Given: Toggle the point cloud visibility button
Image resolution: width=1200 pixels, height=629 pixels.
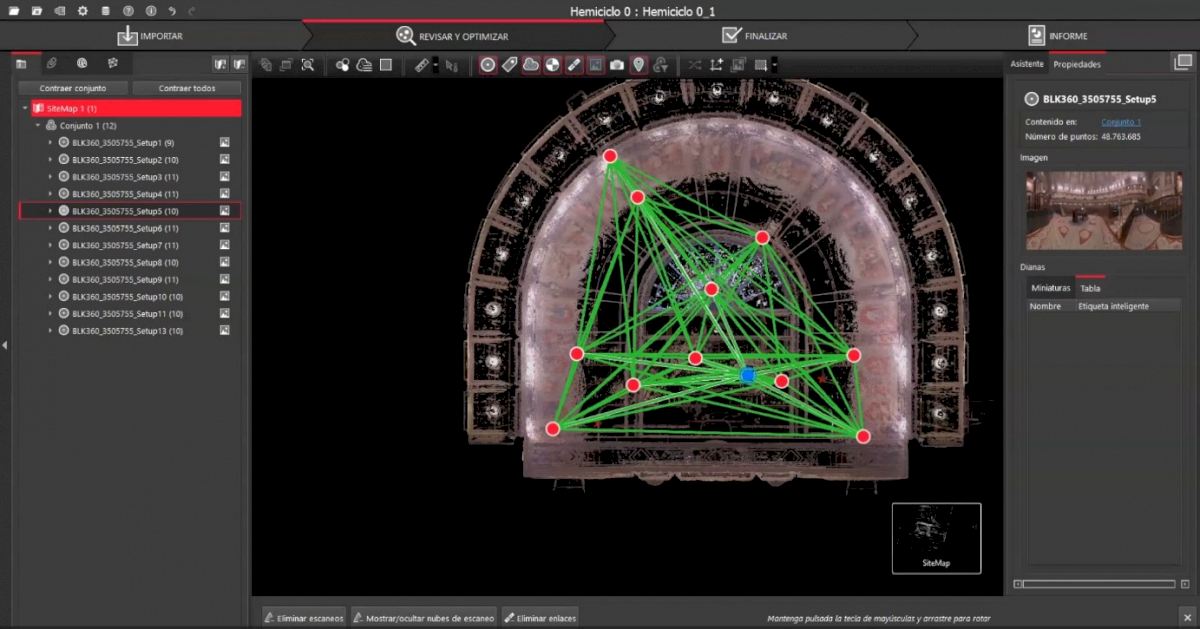Looking at the screenshot, I should coord(531,65).
